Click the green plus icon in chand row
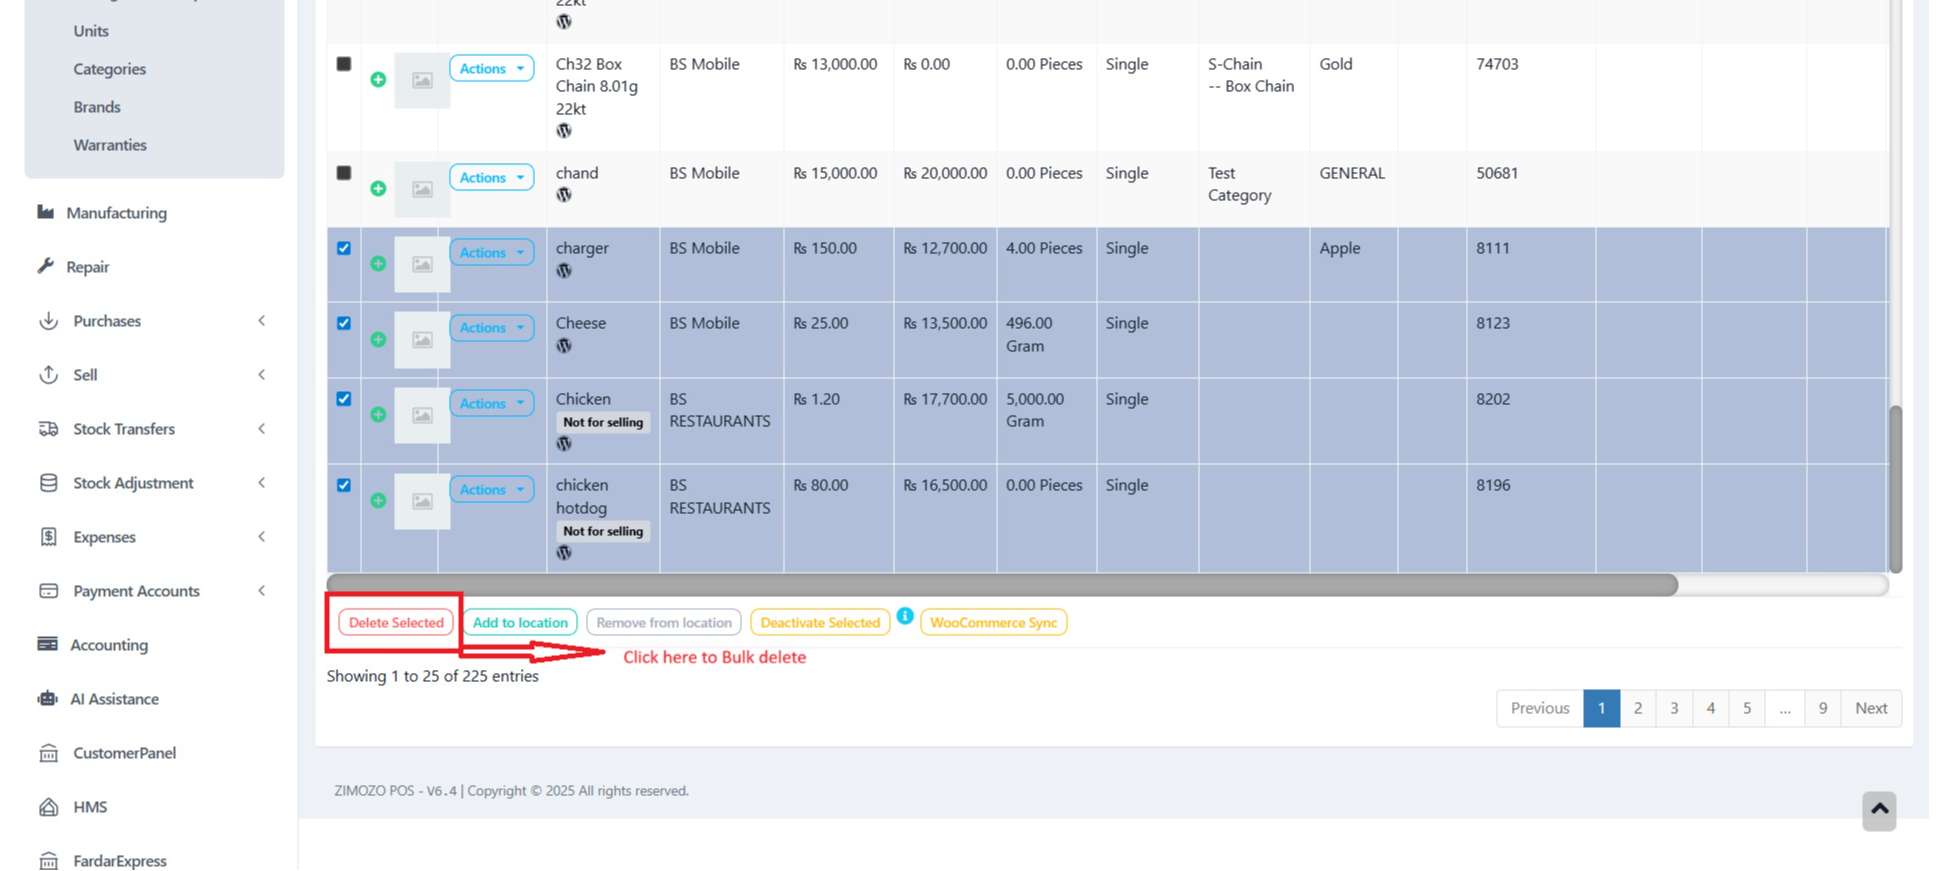This screenshot has width=1945, height=871. 378,189
